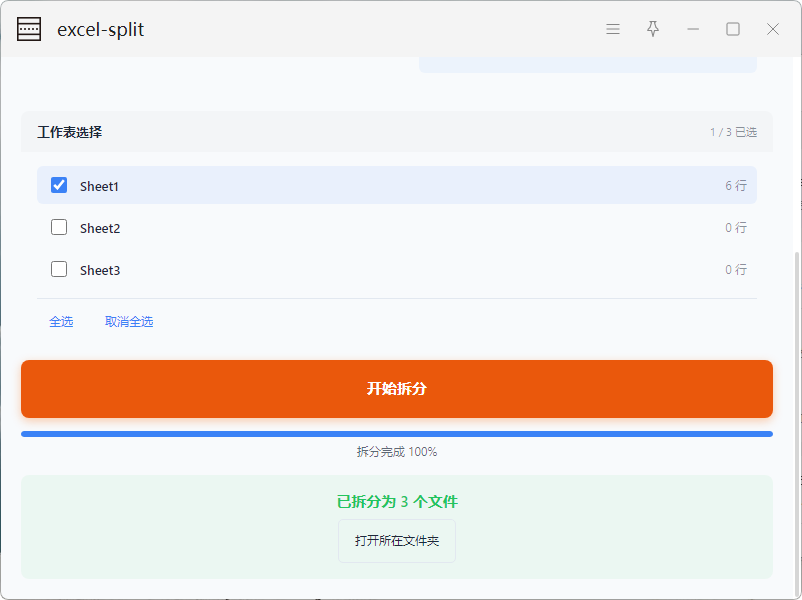Select the Sheet2 row label
802x600 pixels.
tap(100, 228)
